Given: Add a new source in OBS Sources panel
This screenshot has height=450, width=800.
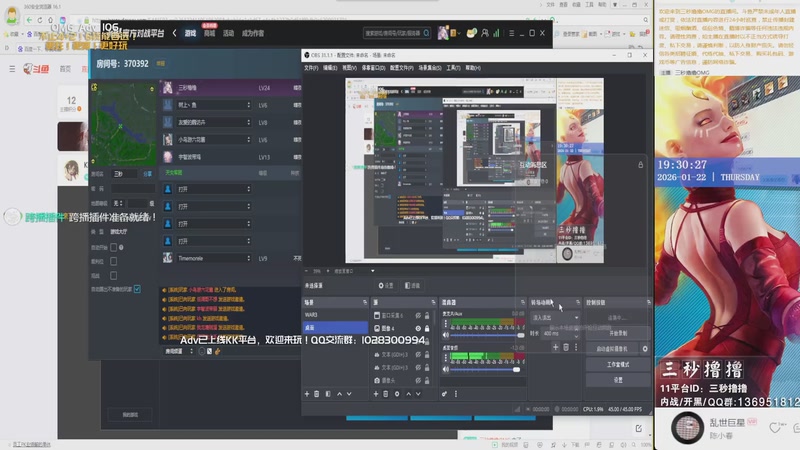Looking at the screenshot, I should [376, 394].
